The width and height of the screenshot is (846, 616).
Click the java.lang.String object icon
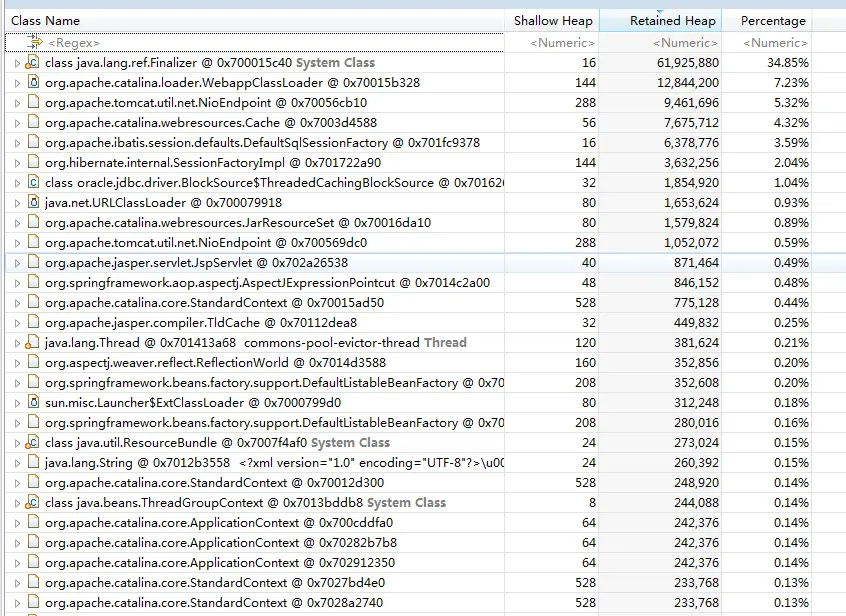pyautogui.click(x=33, y=462)
